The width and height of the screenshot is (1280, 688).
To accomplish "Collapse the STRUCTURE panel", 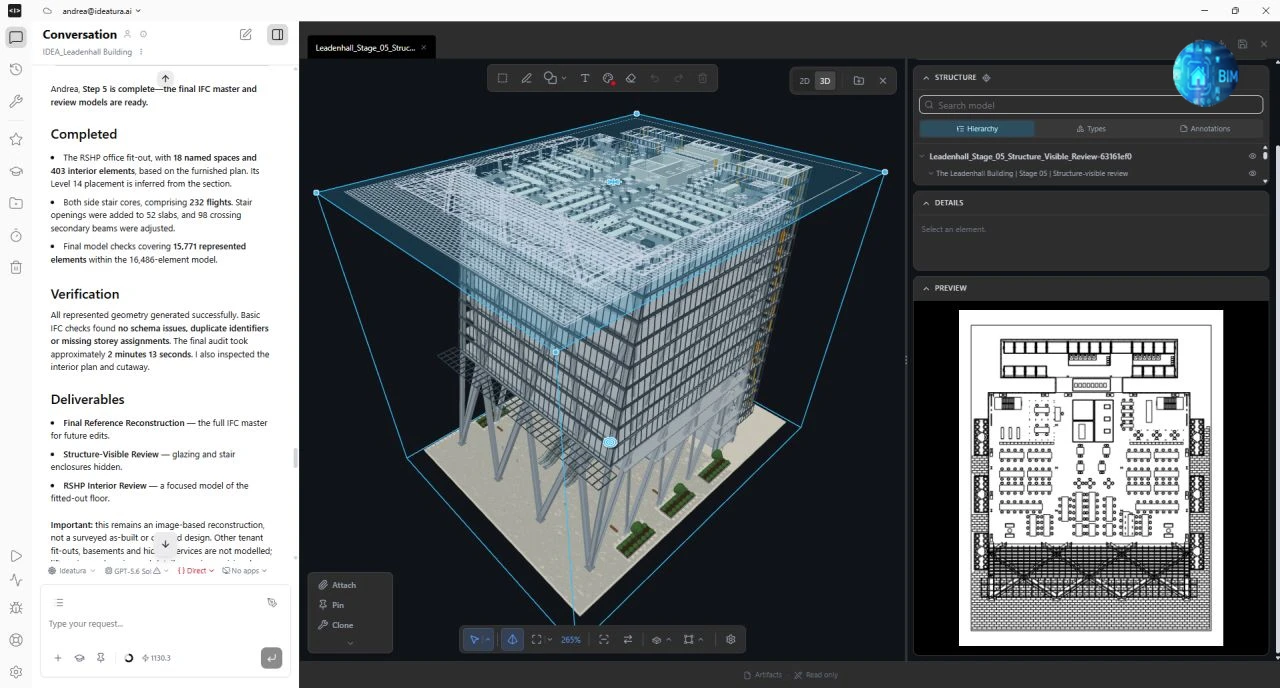I will [926, 77].
